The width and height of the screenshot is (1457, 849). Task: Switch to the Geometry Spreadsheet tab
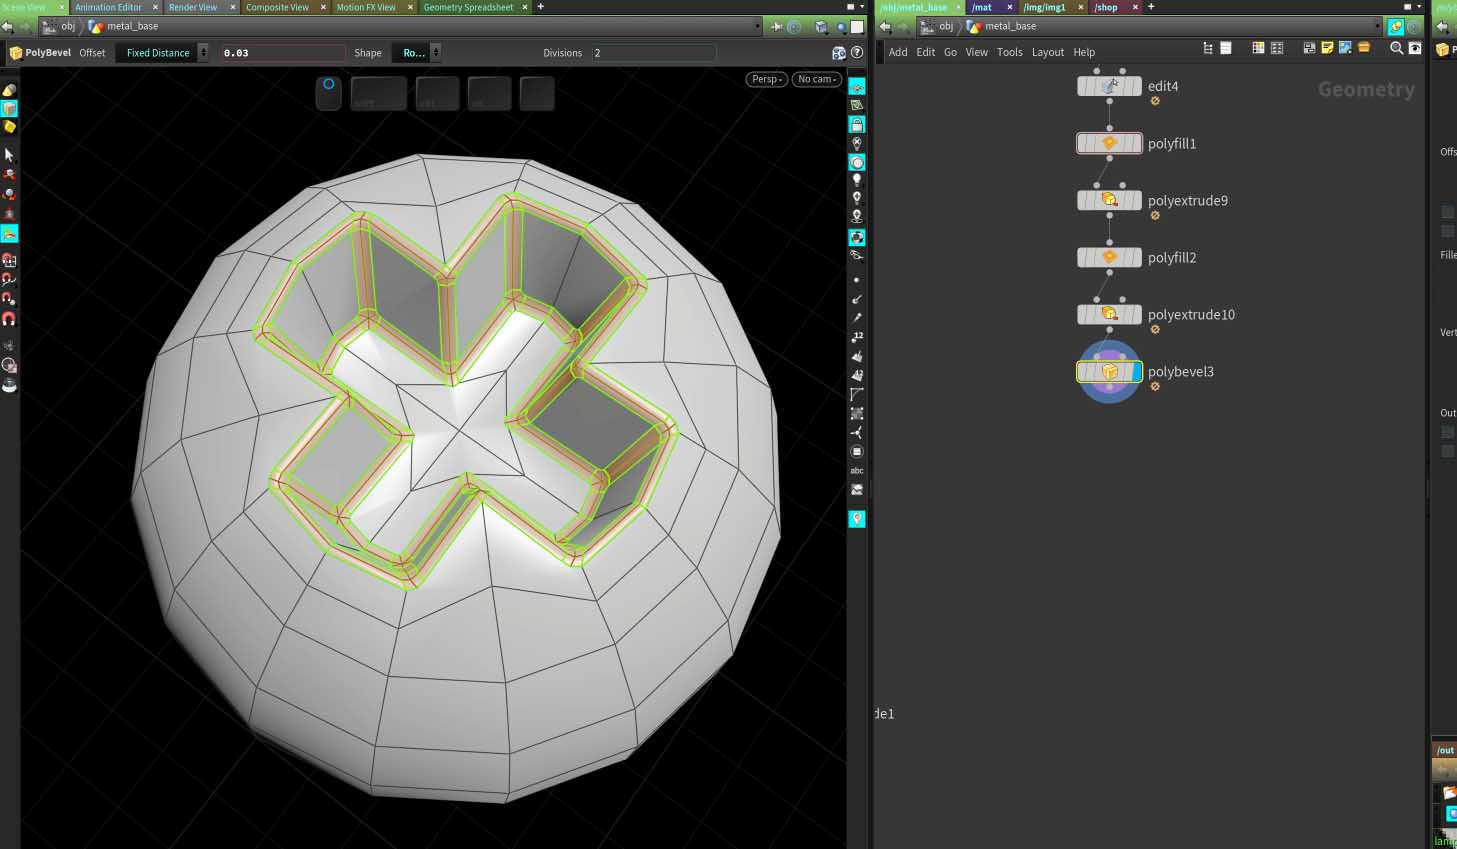(468, 7)
